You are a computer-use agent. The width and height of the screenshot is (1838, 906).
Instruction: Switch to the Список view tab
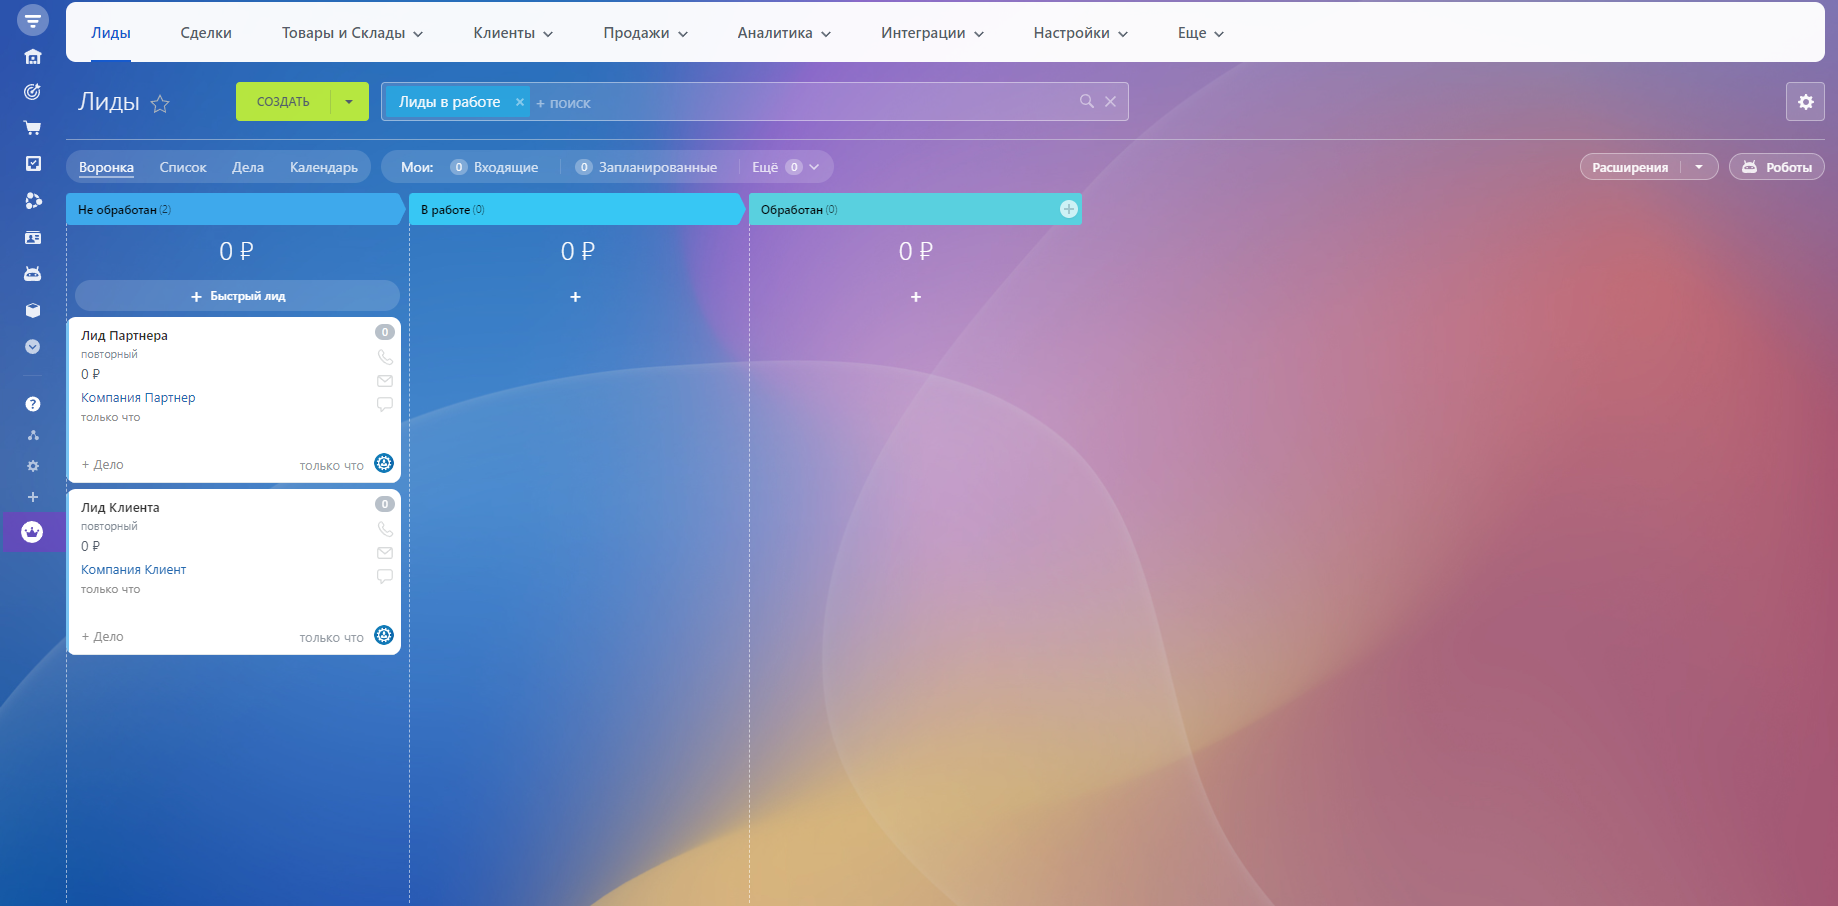183,167
